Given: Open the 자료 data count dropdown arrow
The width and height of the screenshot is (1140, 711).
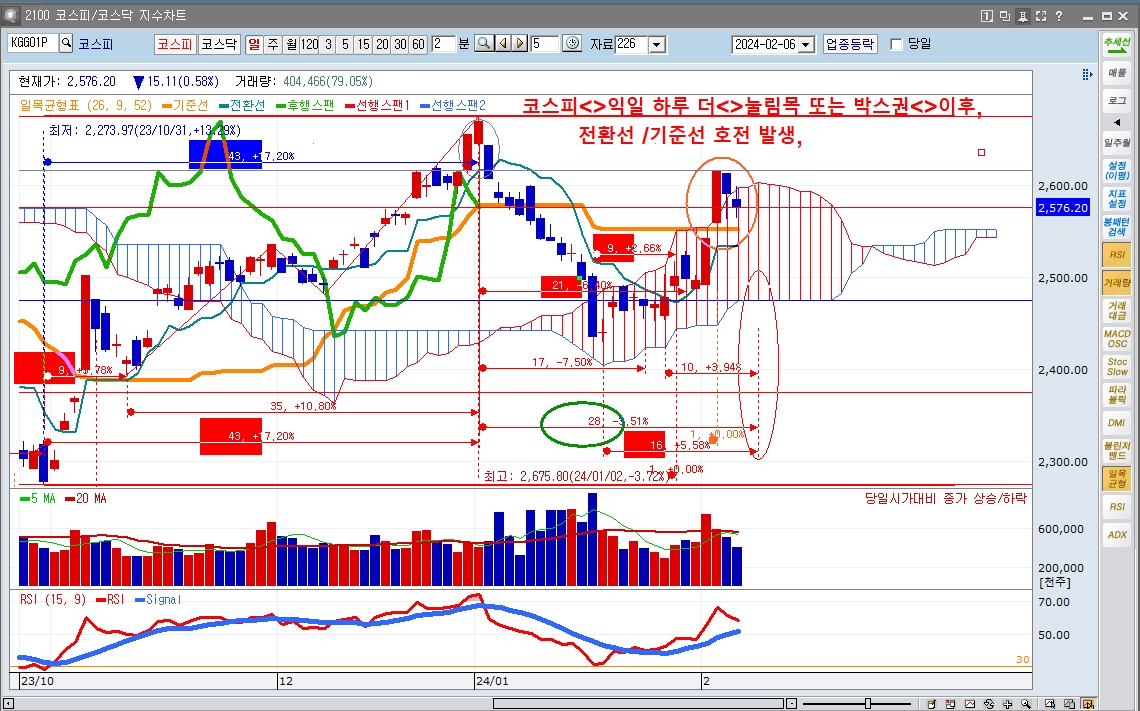Looking at the screenshot, I should coord(657,44).
